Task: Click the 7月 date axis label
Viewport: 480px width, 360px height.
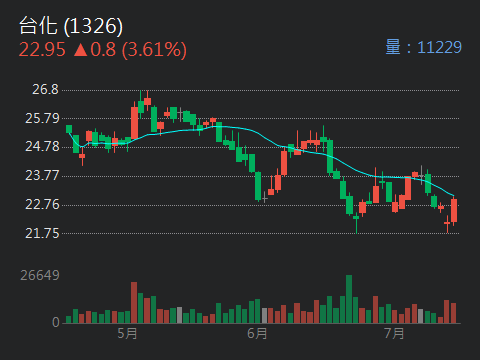Action: pos(394,333)
